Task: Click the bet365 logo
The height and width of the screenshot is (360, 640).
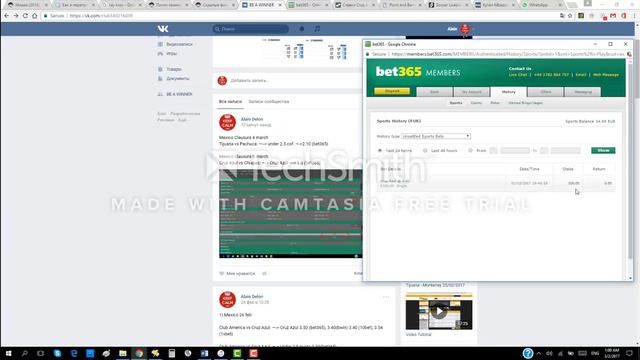Action: click(x=398, y=72)
